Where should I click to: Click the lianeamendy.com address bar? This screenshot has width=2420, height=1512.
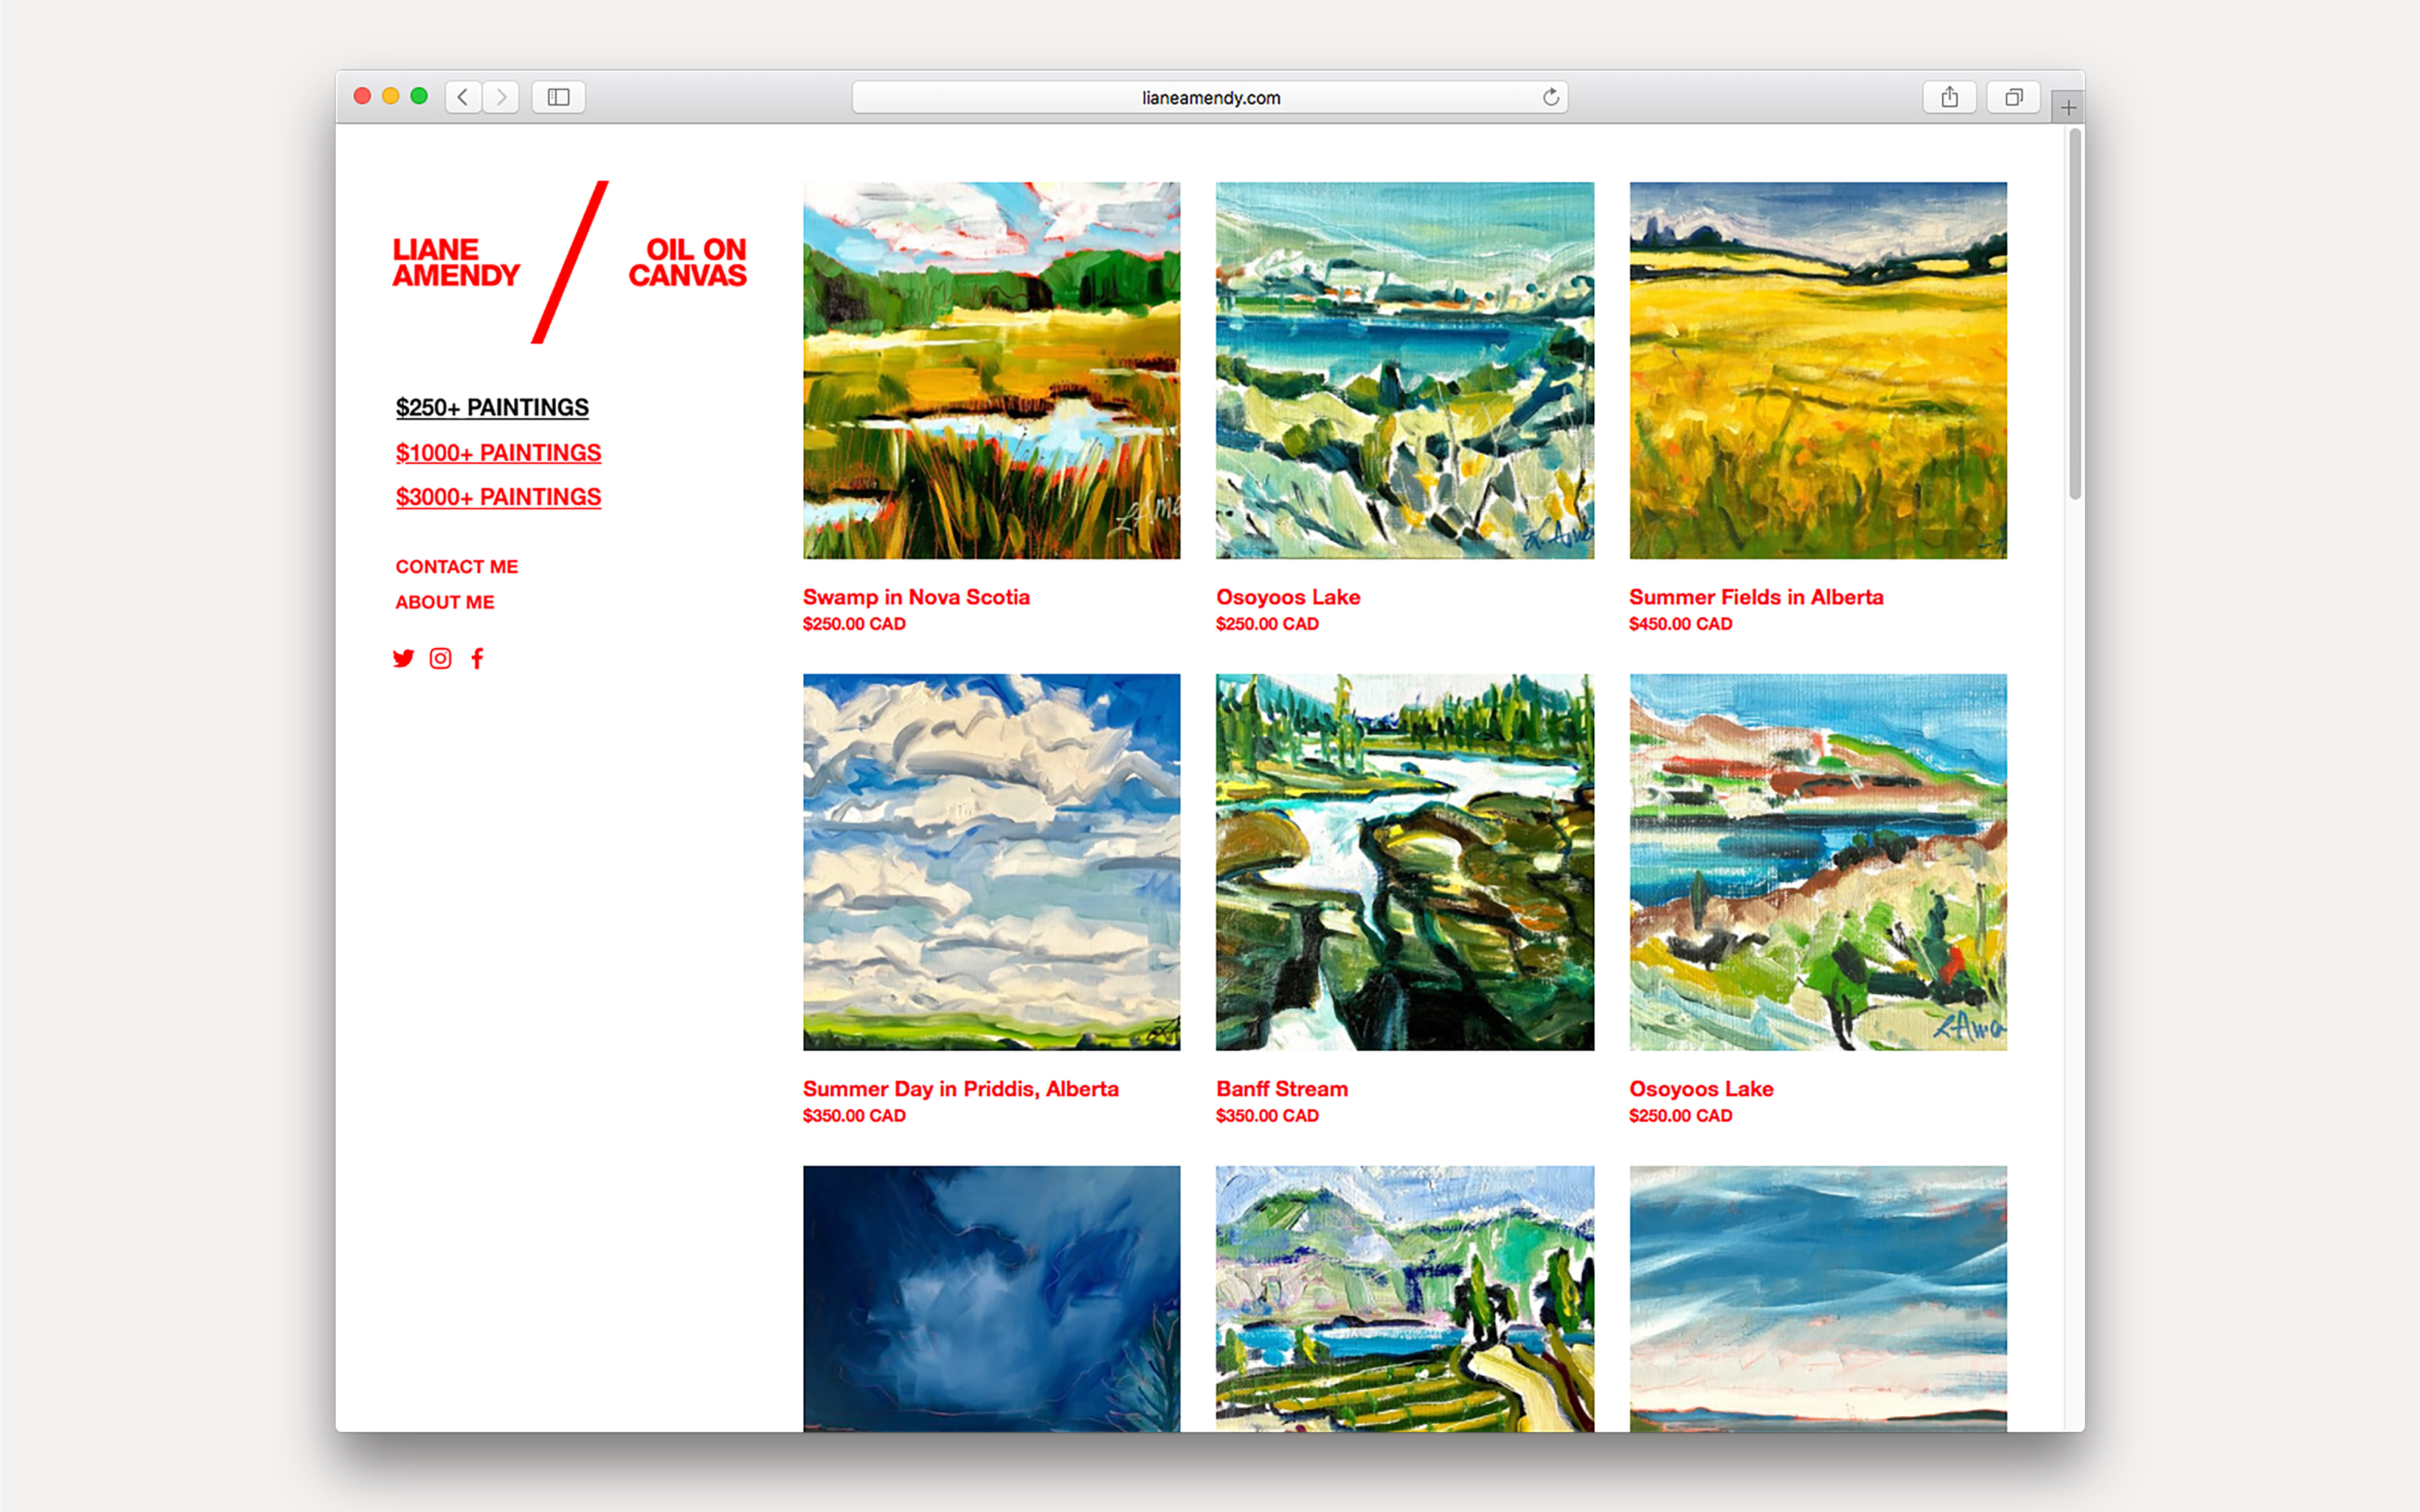click(1210, 97)
